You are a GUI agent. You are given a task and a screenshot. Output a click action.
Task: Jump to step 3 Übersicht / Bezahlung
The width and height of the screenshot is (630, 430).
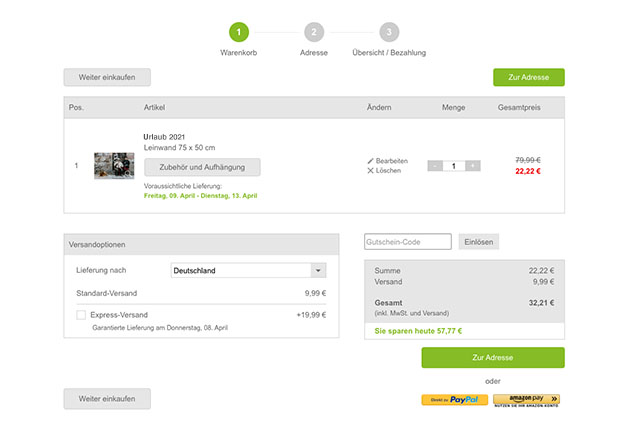coord(388,33)
